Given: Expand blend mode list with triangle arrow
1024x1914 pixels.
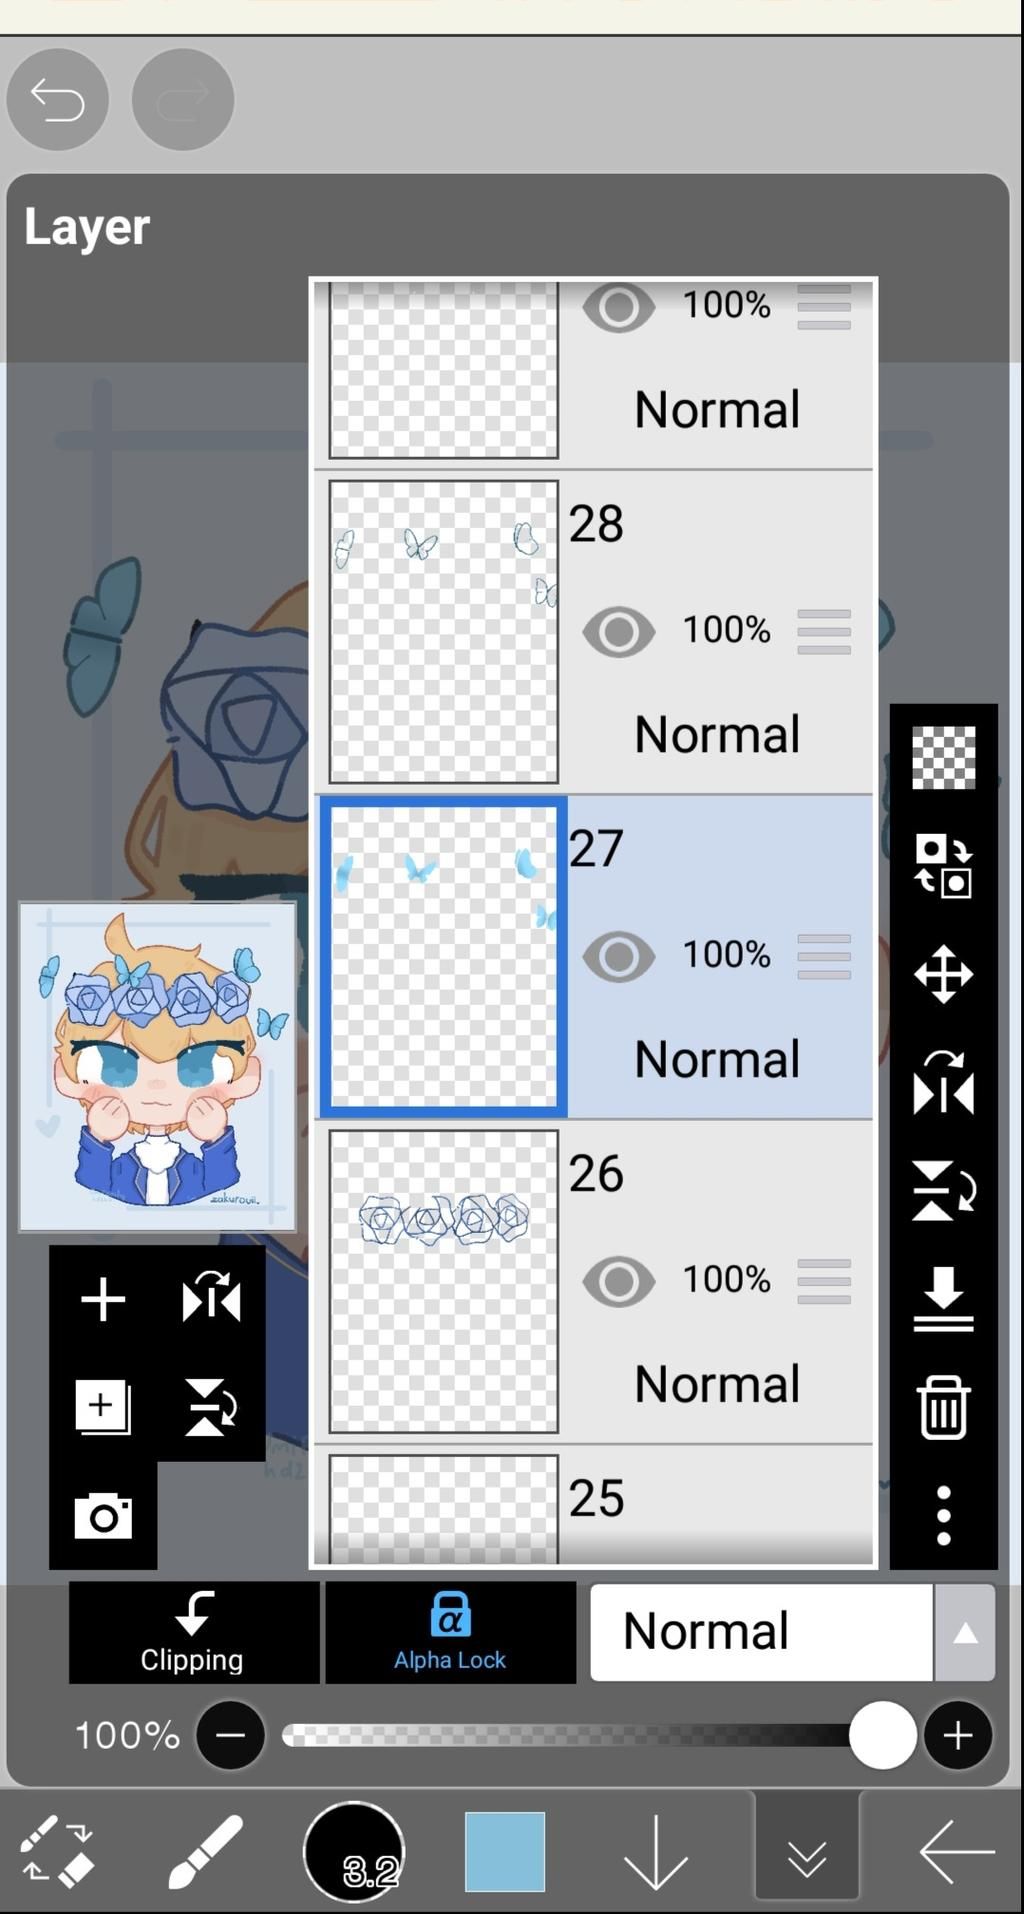Looking at the screenshot, I should 964,1632.
